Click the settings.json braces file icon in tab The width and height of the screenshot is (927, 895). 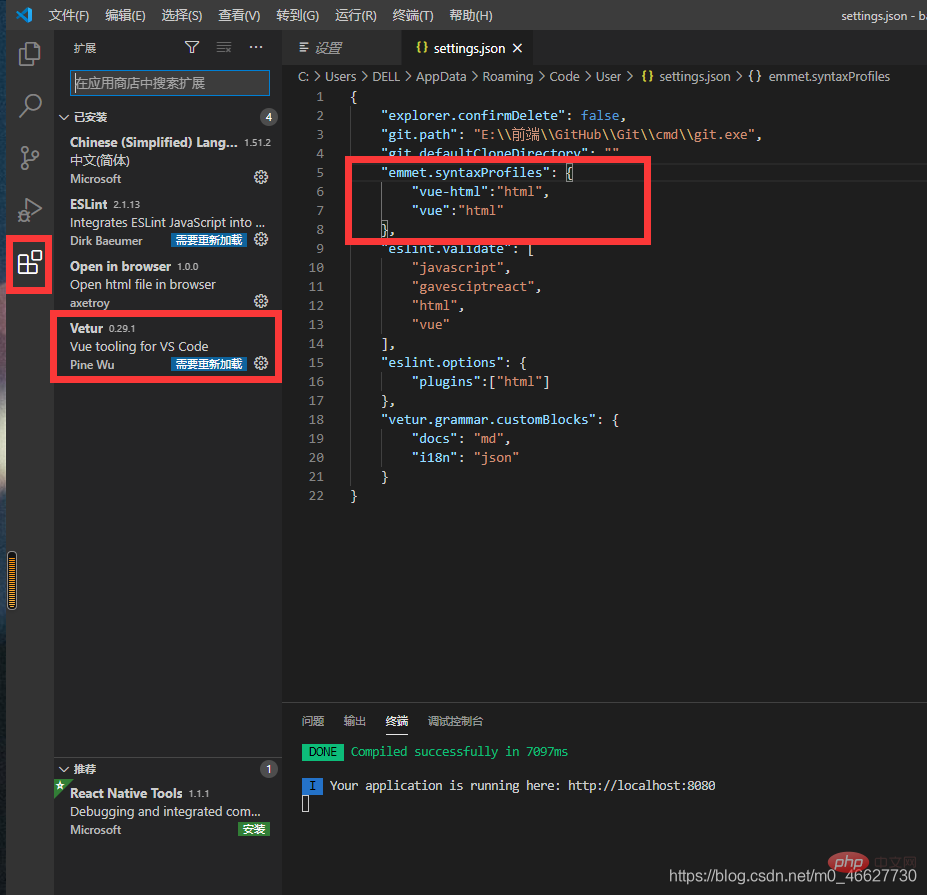[x=422, y=48]
